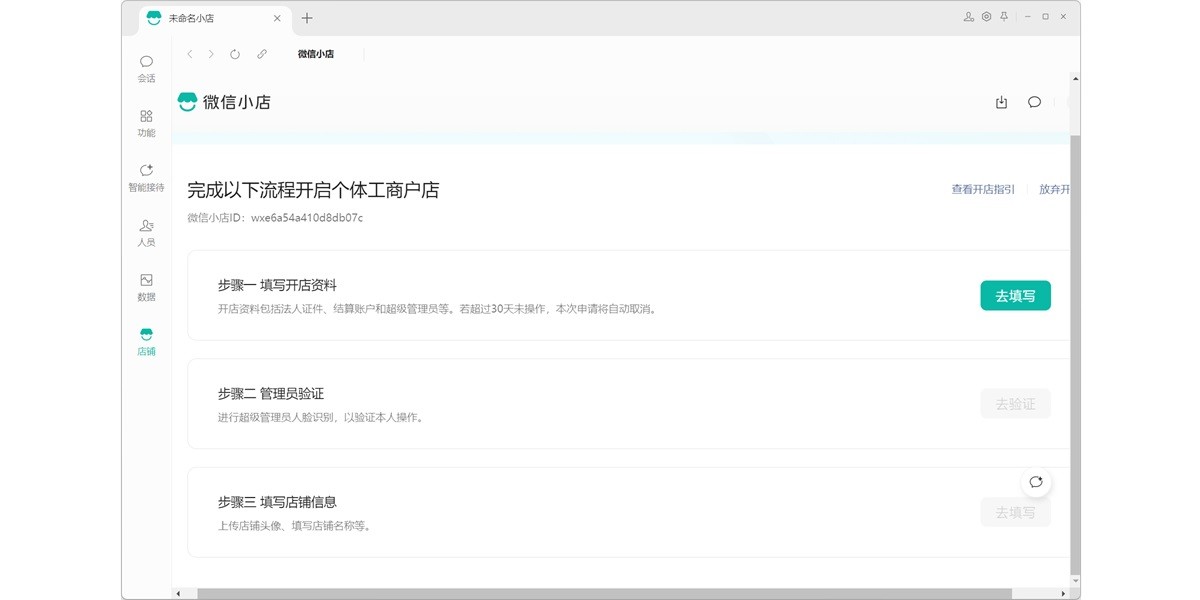The image size is (1200, 600).
Task: Click the 去填写 button for 步骤一
Action: [1015, 296]
